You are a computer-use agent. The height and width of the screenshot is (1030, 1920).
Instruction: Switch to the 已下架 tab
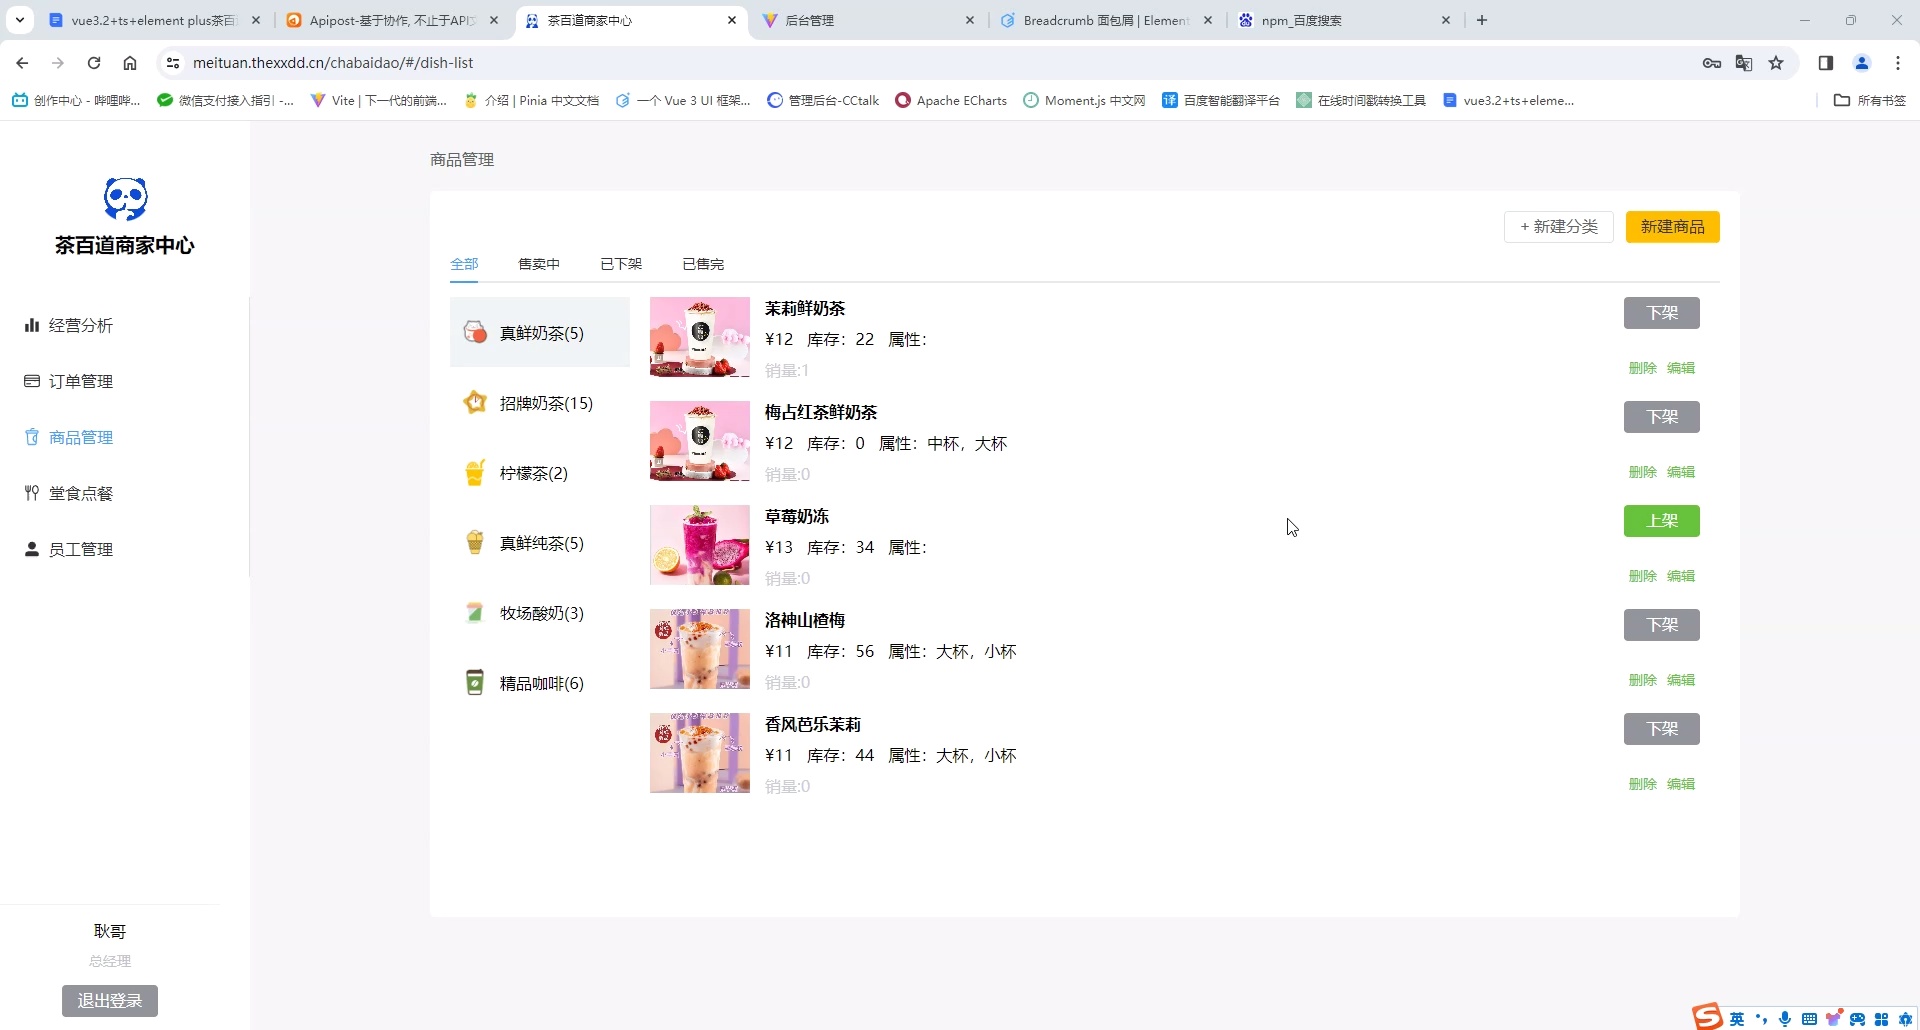(x=620, y=264)
